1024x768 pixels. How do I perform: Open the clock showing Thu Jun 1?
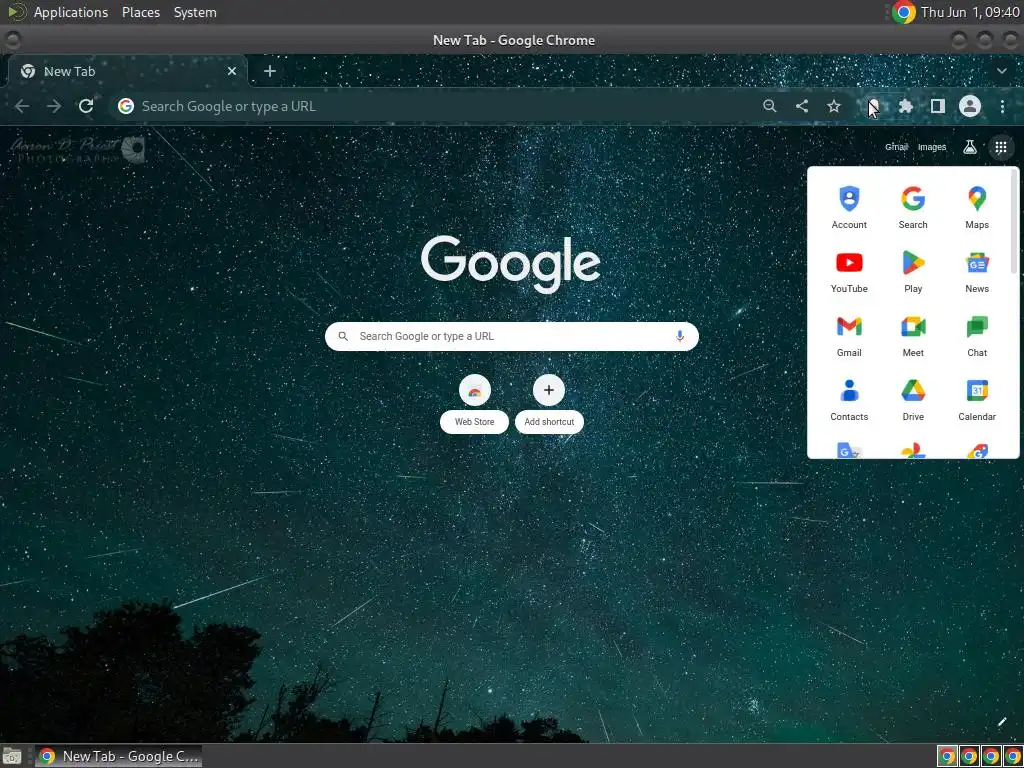click(x=970, y=12)
